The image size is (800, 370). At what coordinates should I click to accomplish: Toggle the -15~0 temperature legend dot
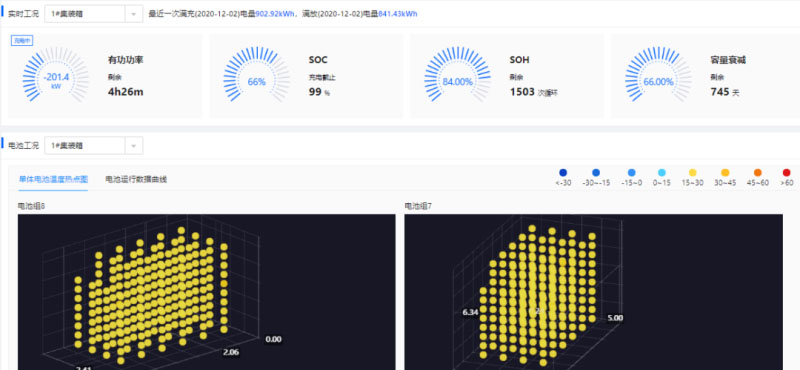[x=632, y=173]
